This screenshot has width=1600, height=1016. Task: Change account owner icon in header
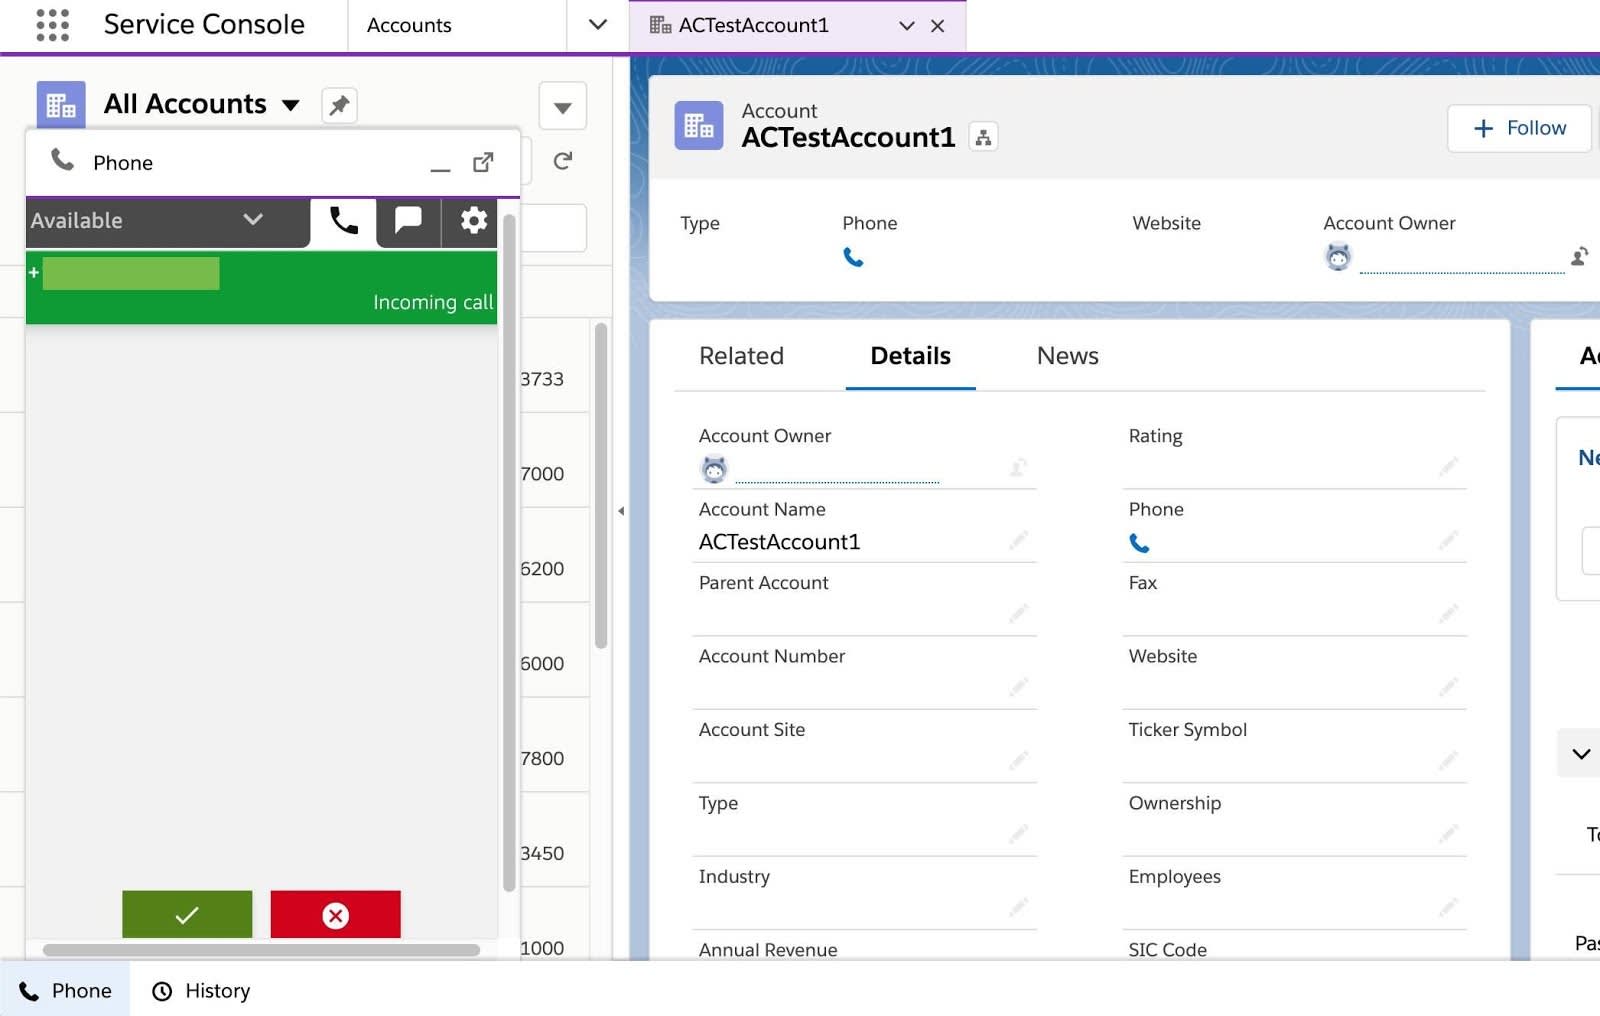tap(1579, 257)
